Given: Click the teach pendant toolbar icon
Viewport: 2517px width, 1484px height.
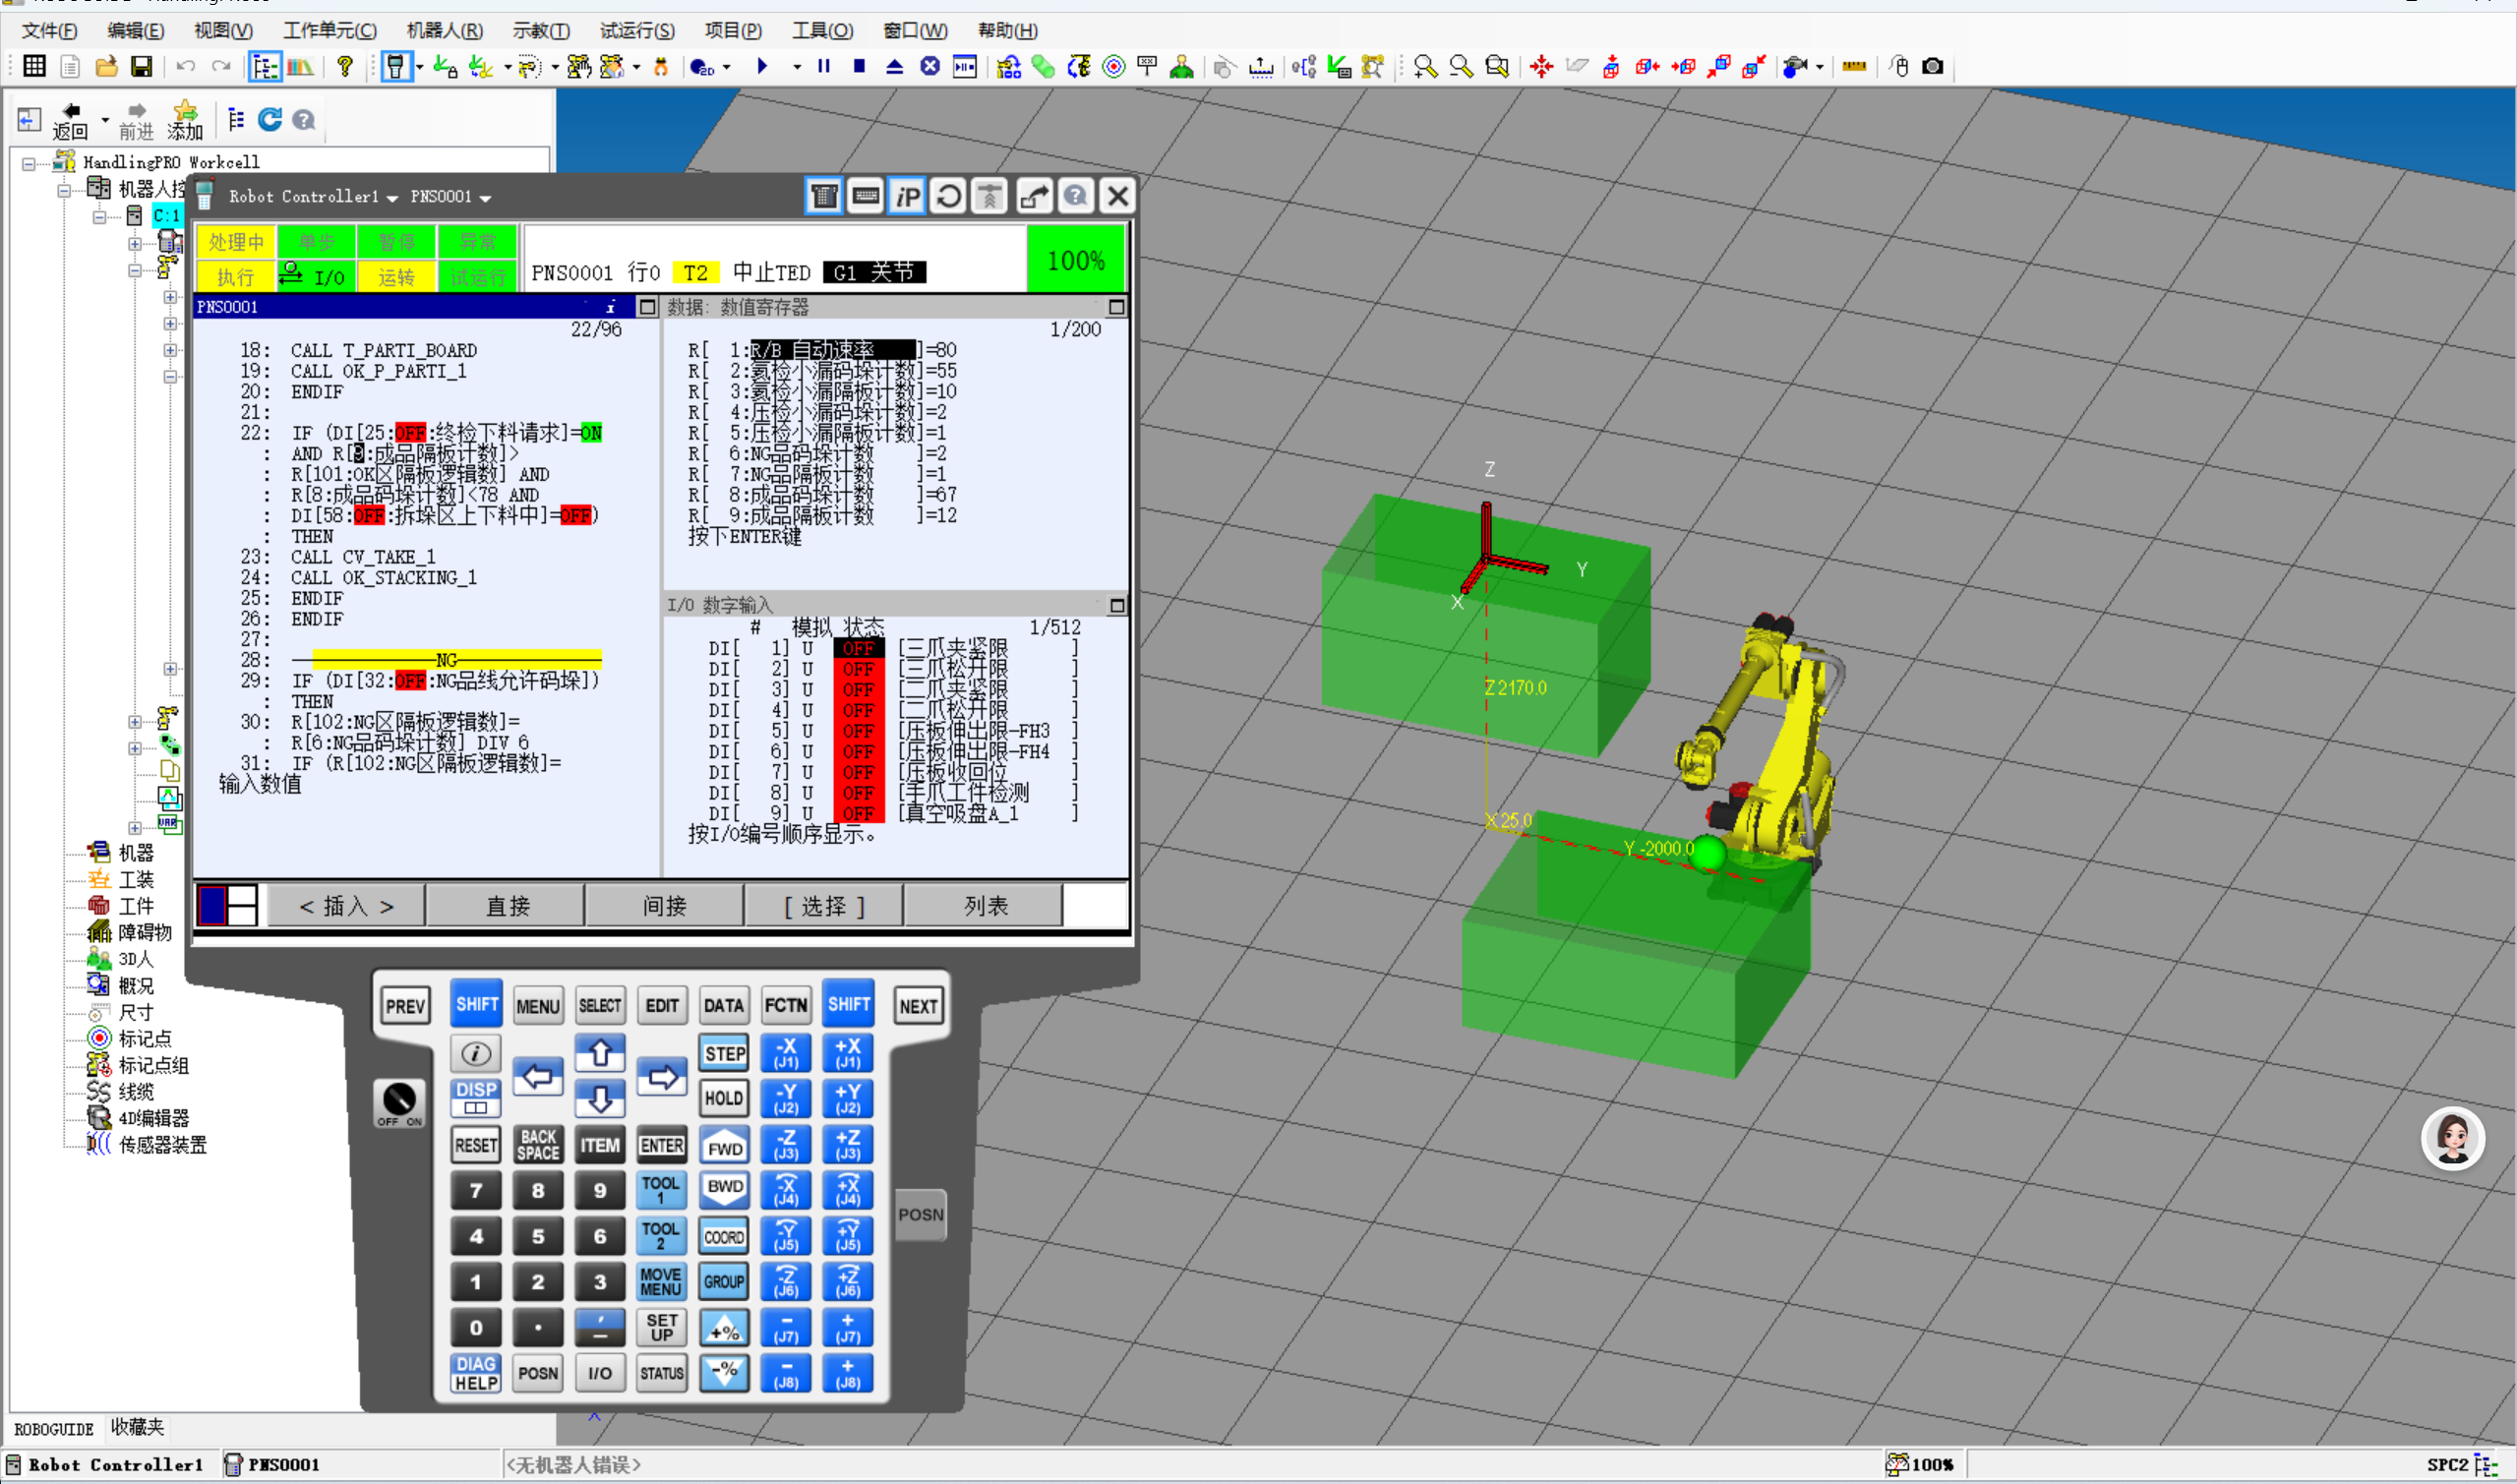Looking at the screenshot, I should tap(396, 66).
